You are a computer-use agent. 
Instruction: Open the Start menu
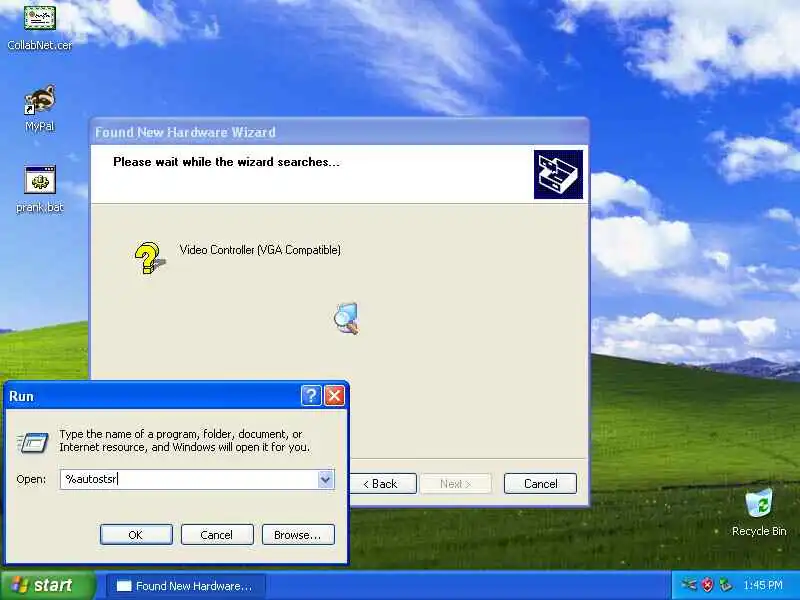click(47, 585)
